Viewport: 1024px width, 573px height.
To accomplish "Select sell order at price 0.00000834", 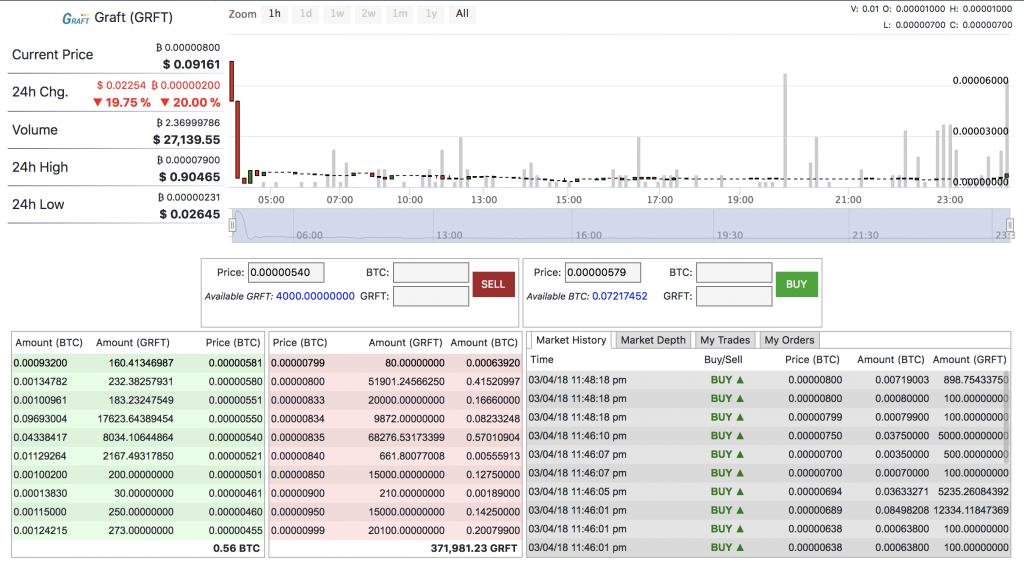I will click(x=395, y=419).
